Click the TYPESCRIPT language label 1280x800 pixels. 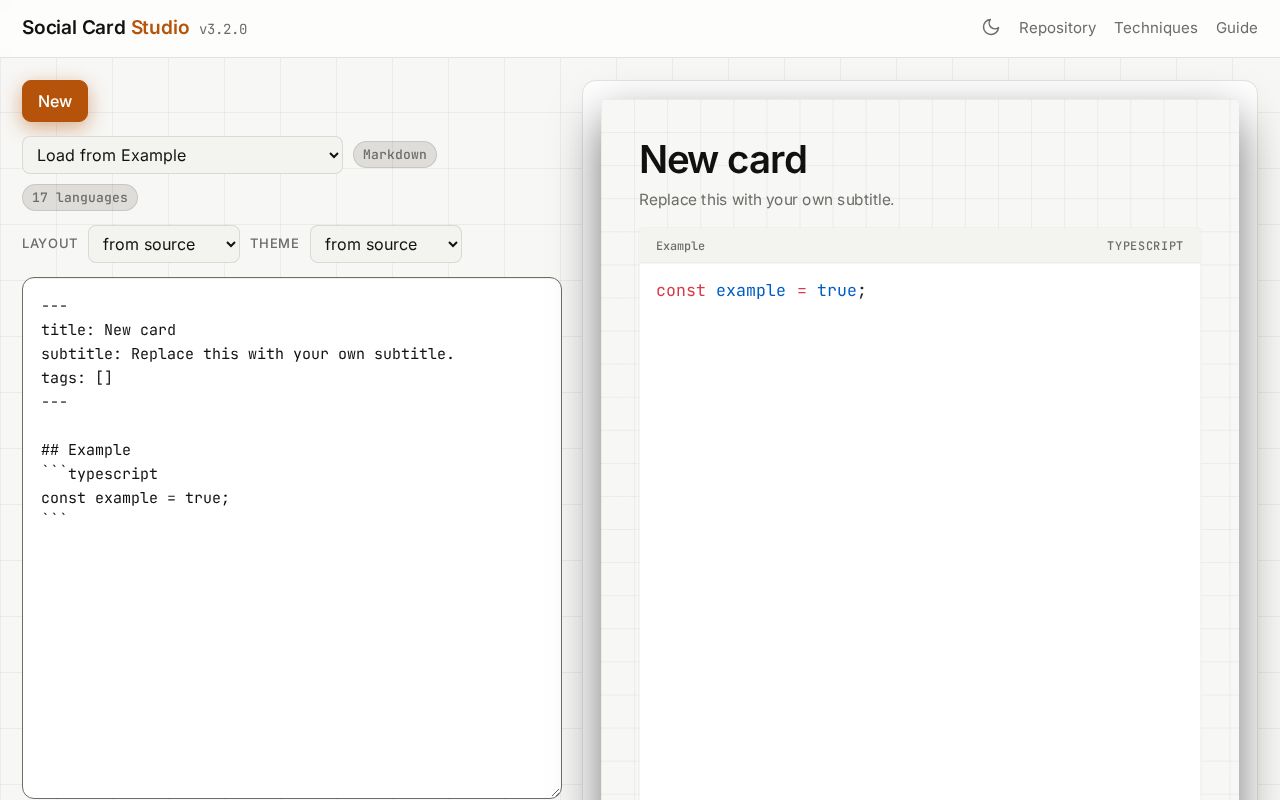(1145, 246)
